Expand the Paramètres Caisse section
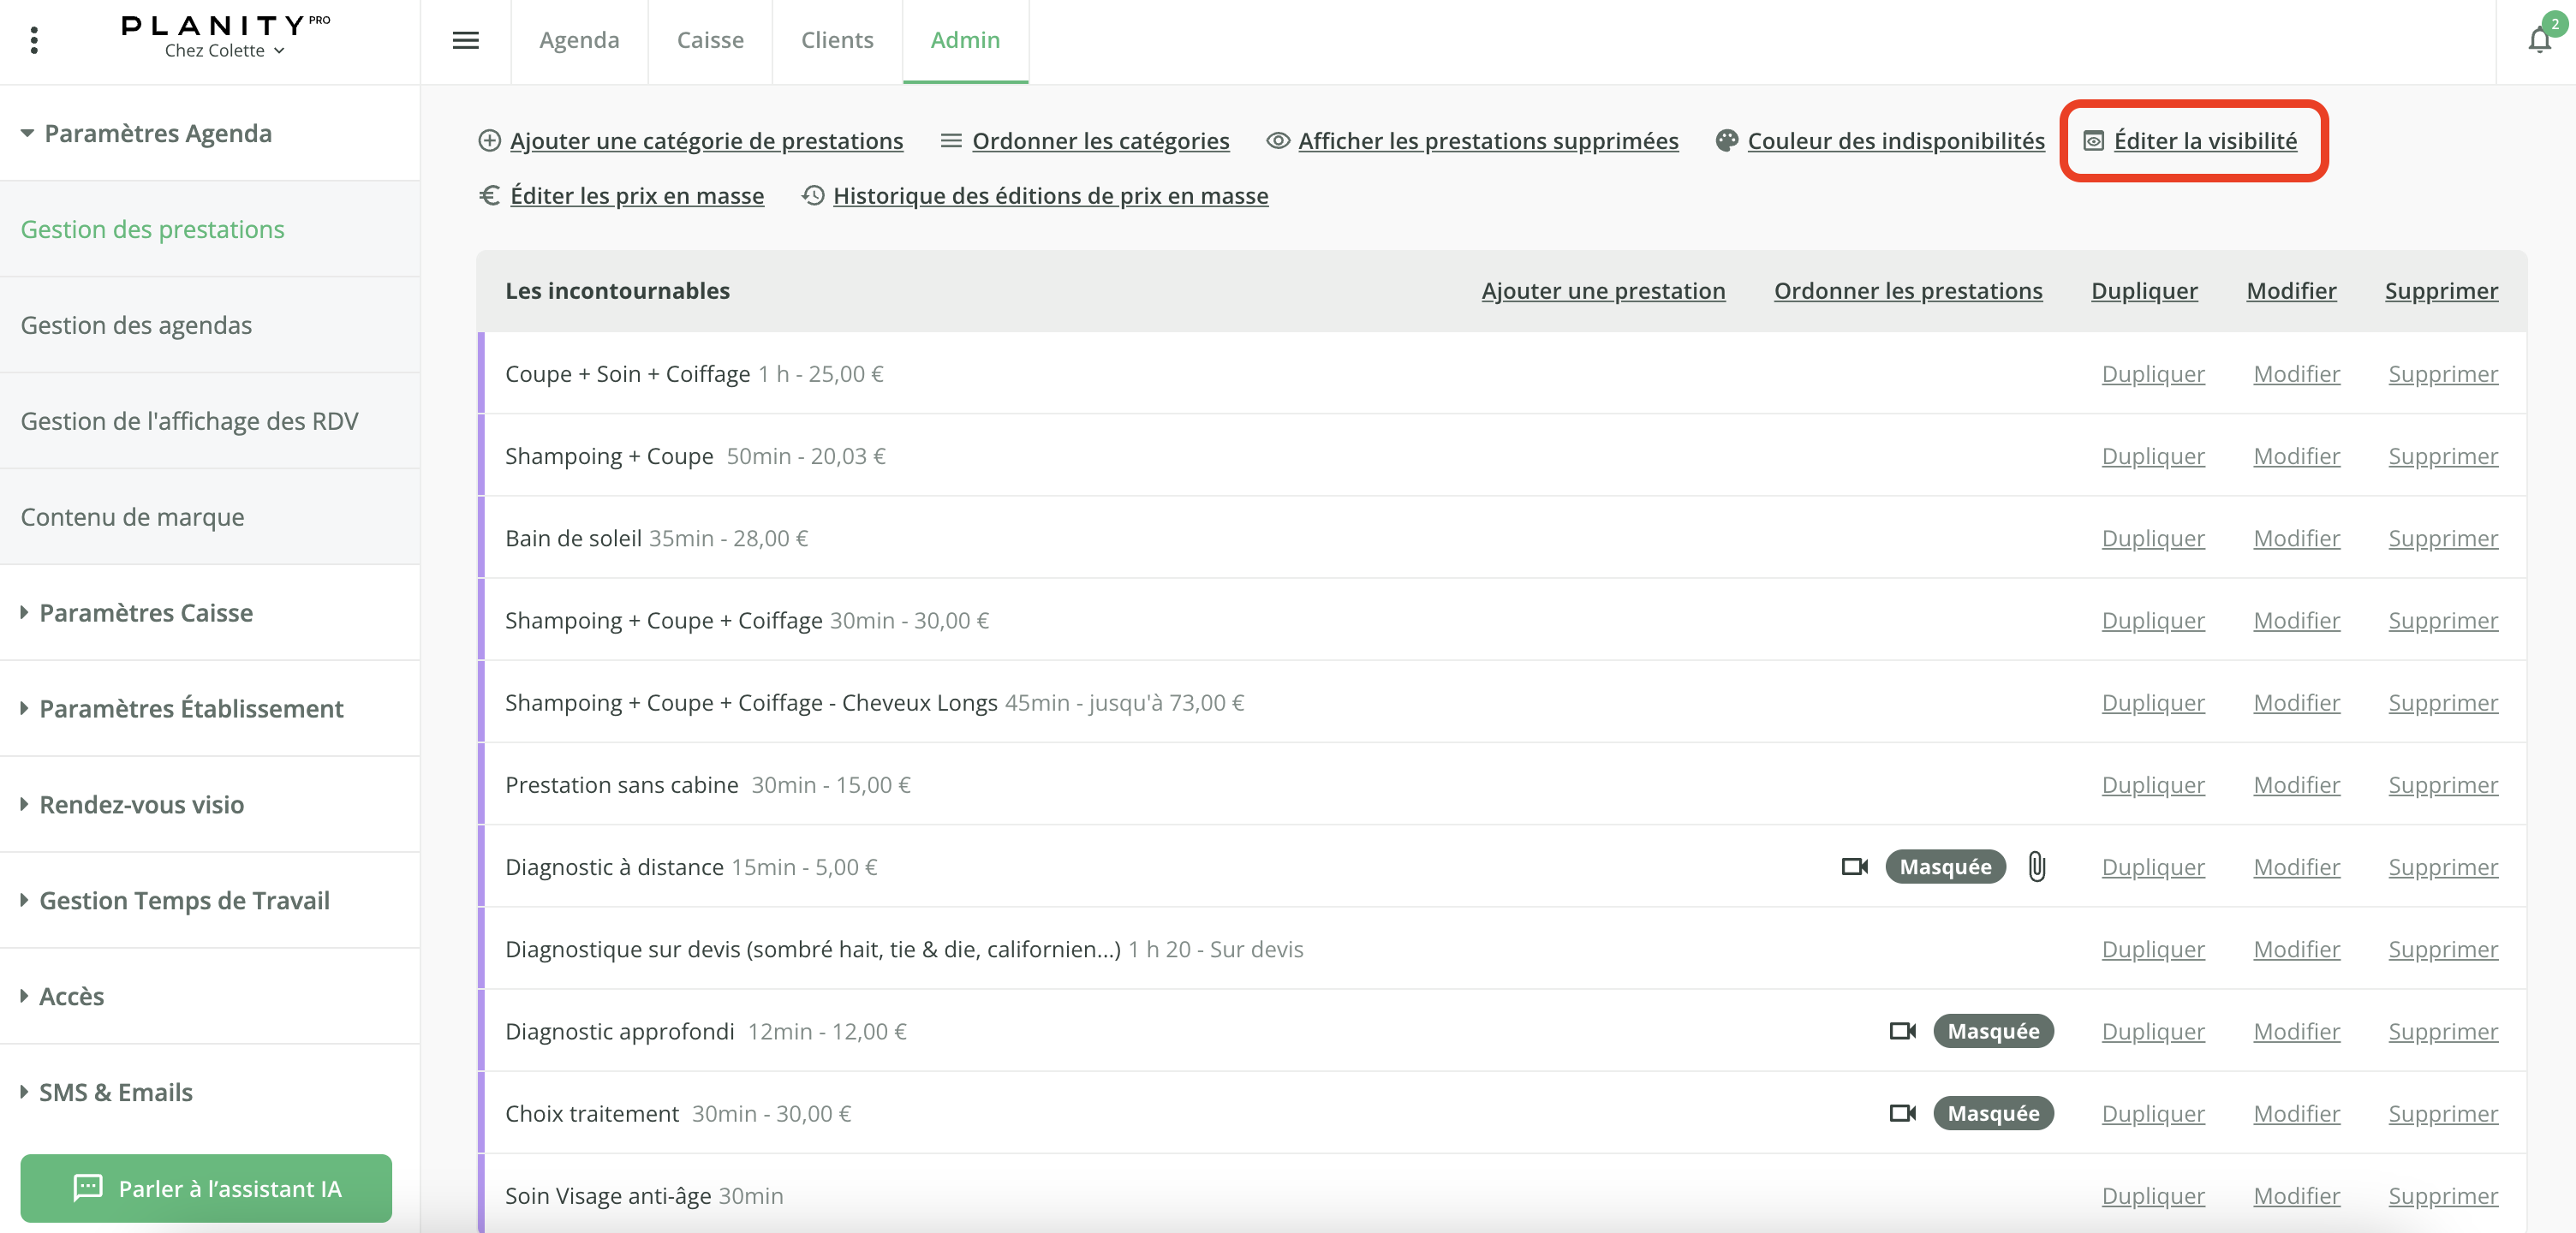 coord(145,612)
